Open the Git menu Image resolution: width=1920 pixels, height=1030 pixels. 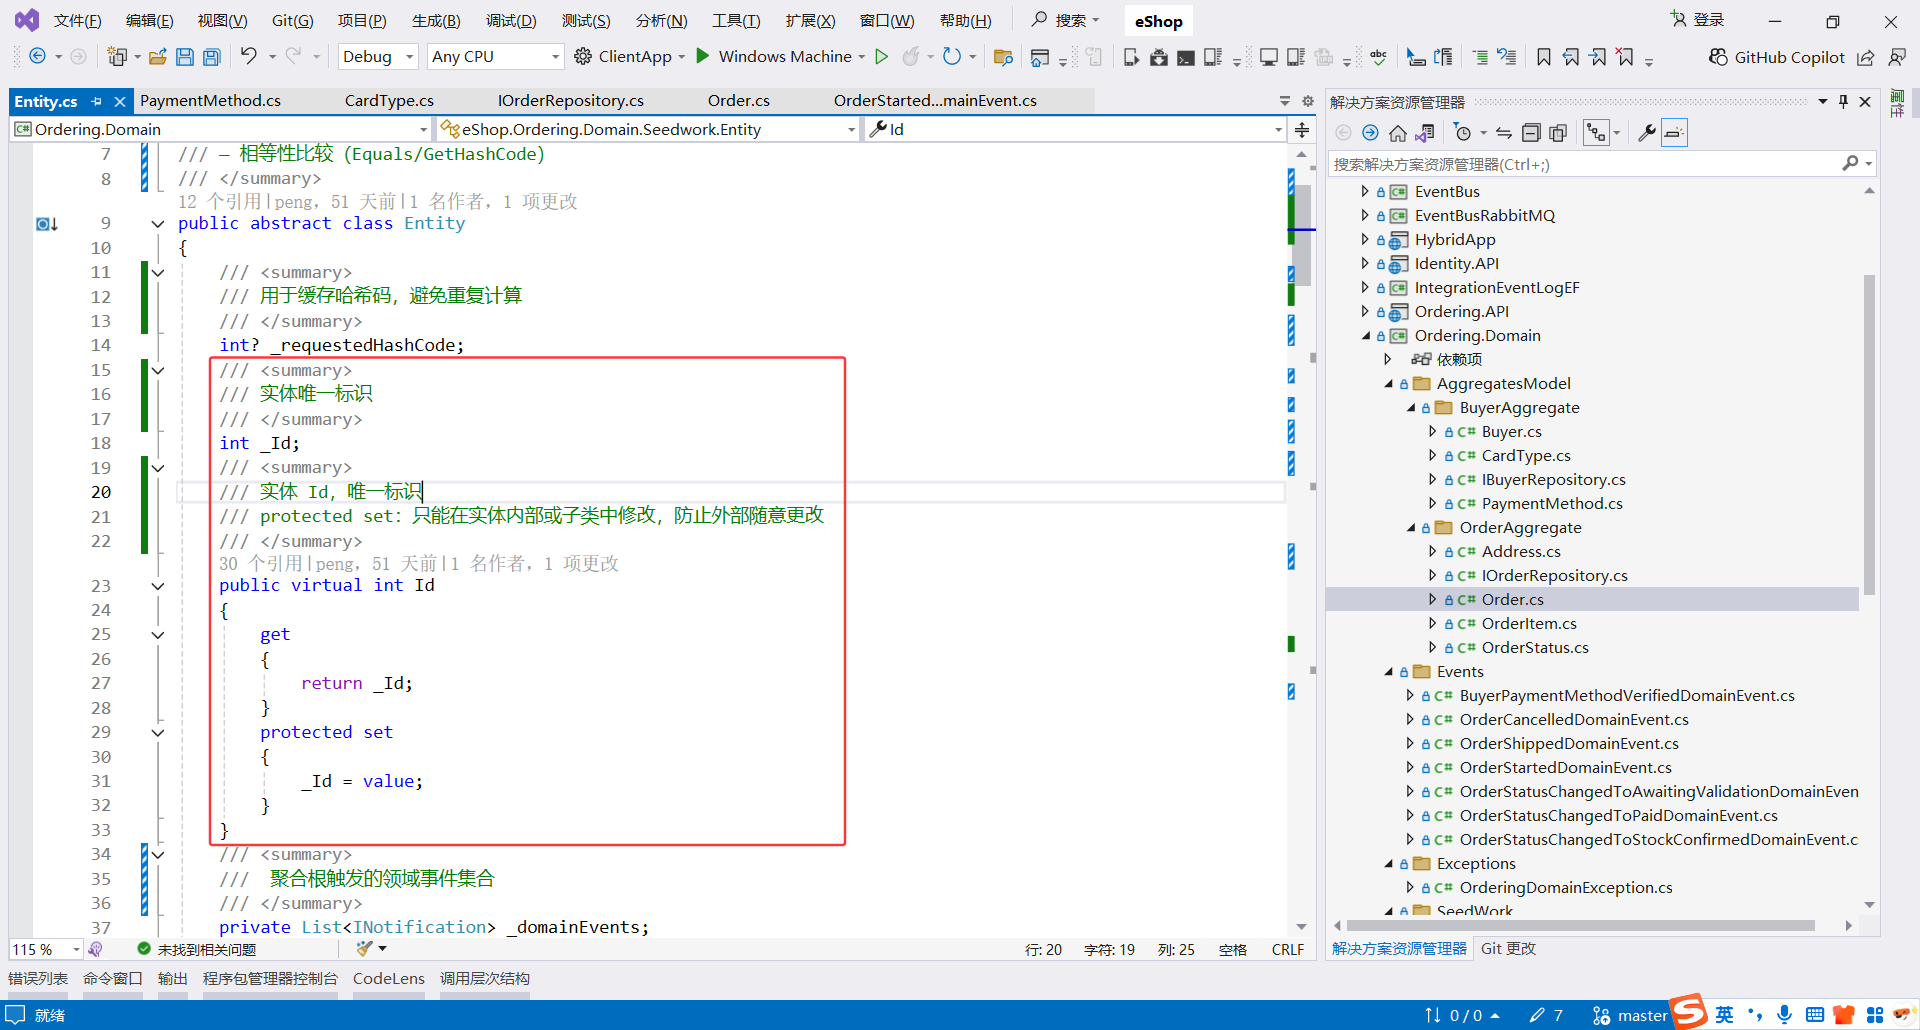click(x=291, y=20)
